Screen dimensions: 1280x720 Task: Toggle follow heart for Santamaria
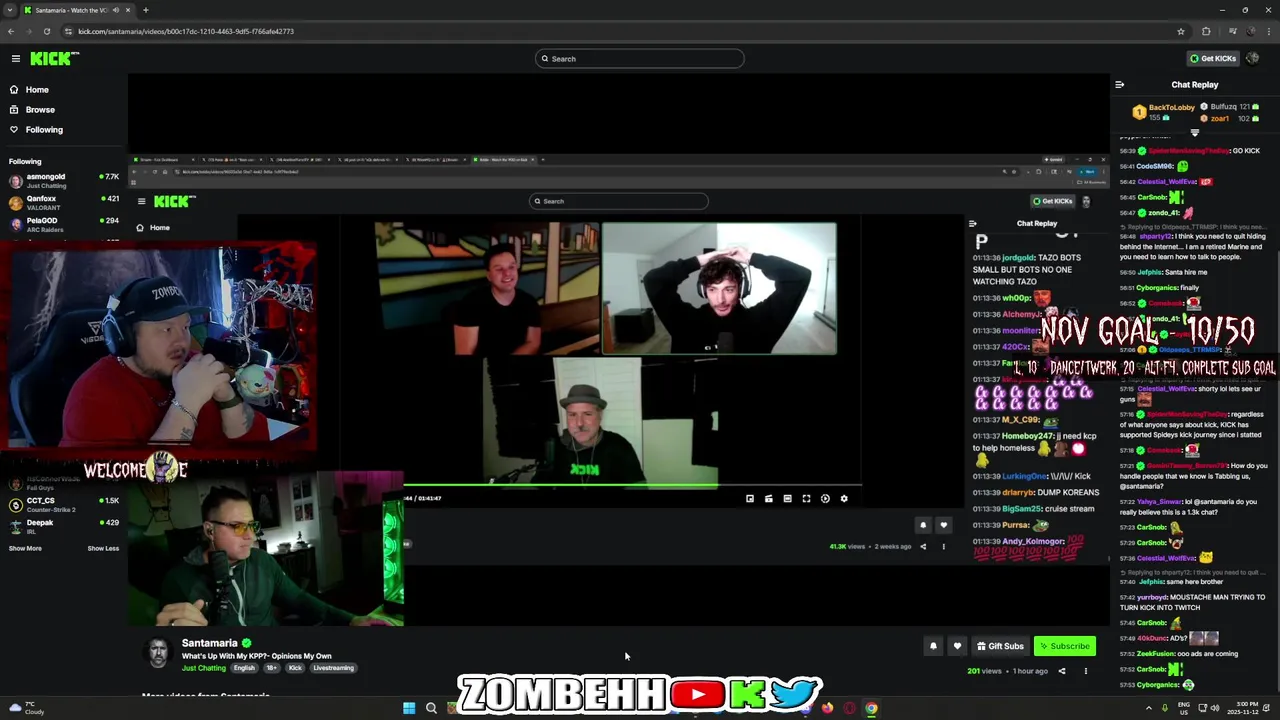coord(957,646)
